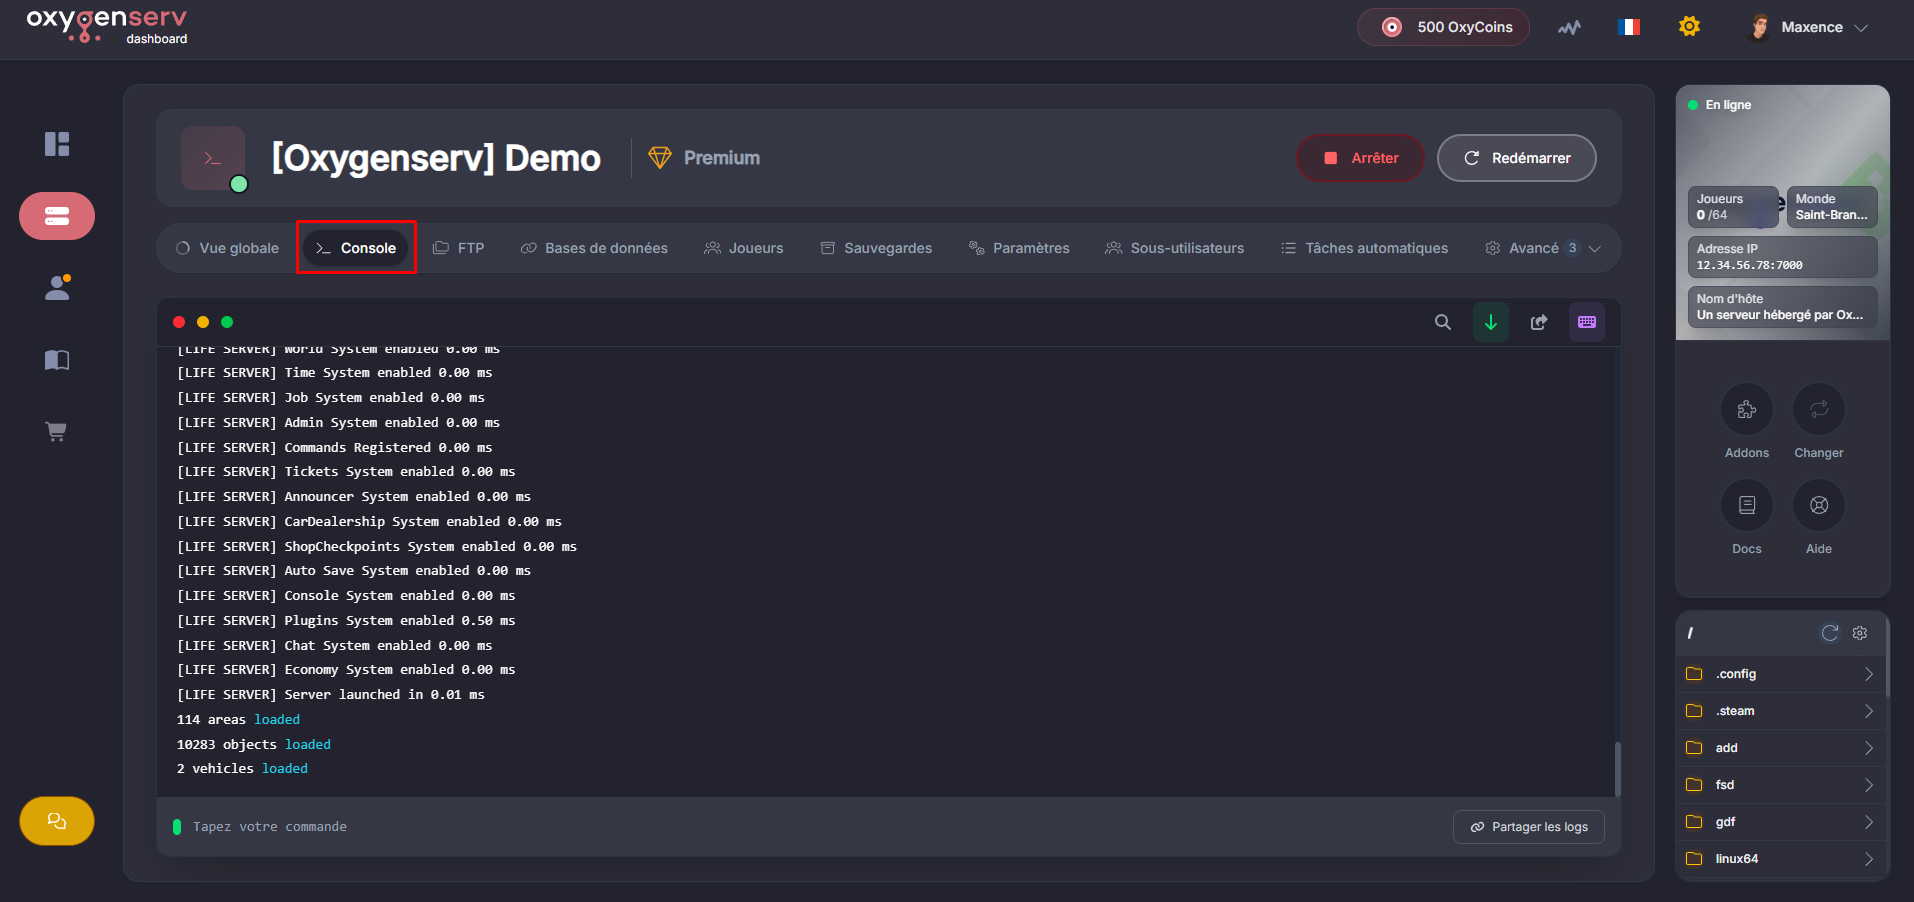Open the shopping cart in sidebar
Viewport: 1914px width, 902px height.
tap(57, 432)
